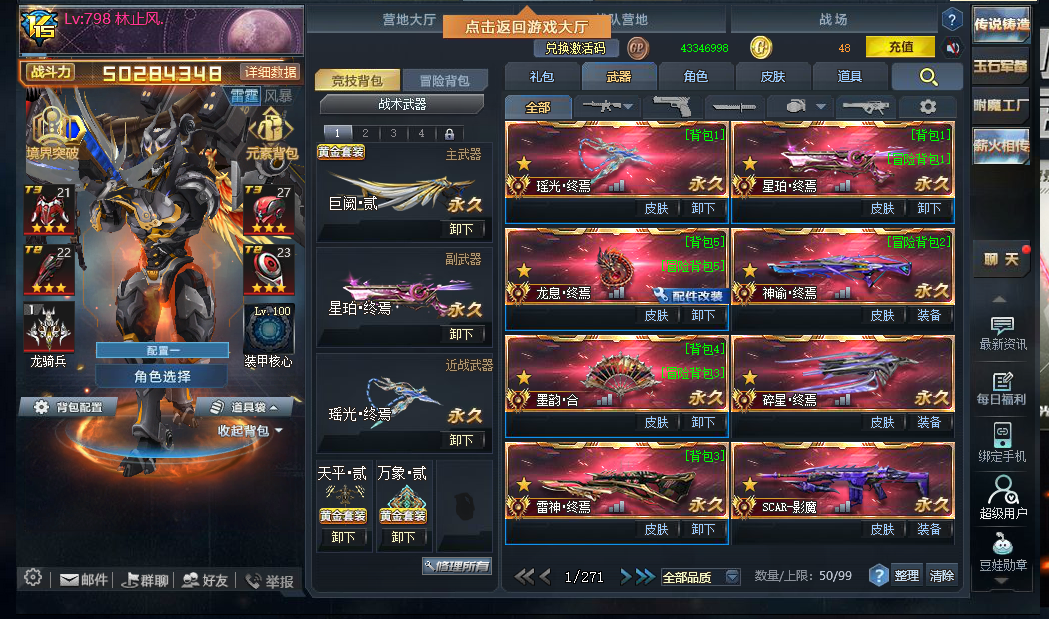
Task: Switch to 风暴 mode toggle
Action: click(x=278, y=96)
